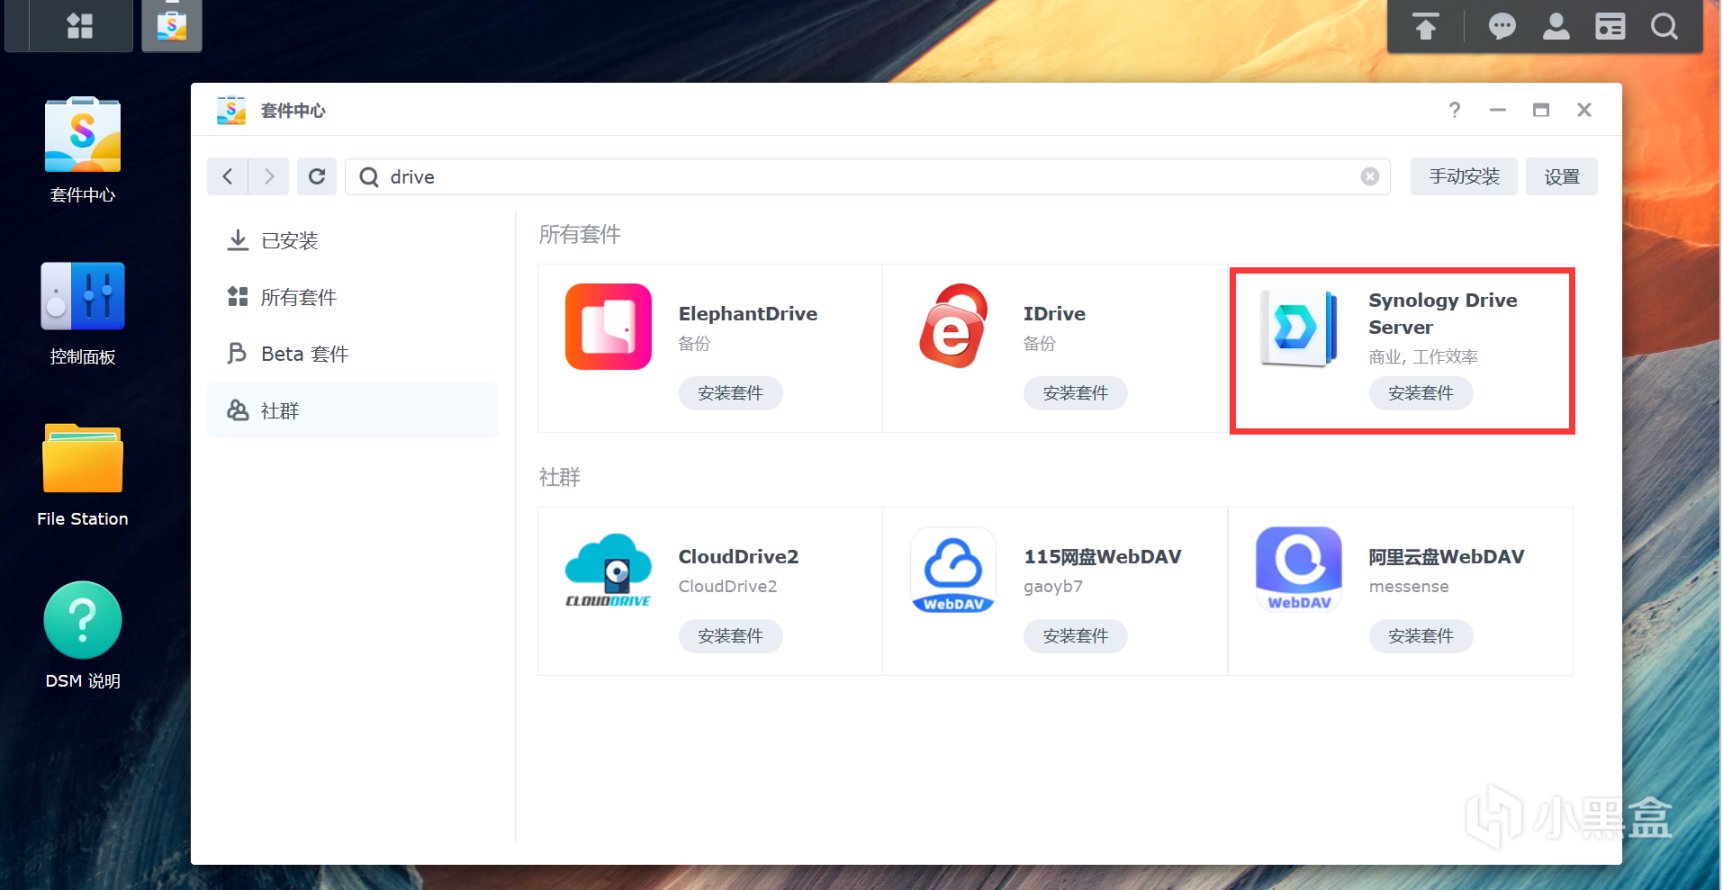This screenshot has width=1723, height=890.
Task: Go back with the left arrow button
Action: 228,177
